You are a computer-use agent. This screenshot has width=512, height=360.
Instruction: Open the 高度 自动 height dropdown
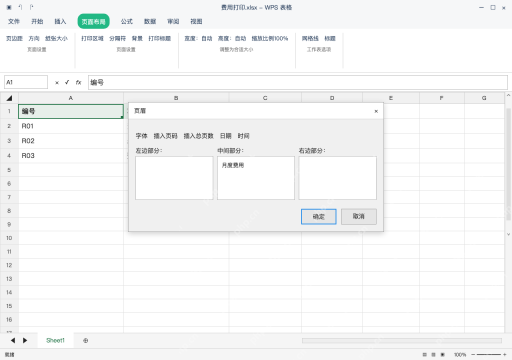(232, 39)
